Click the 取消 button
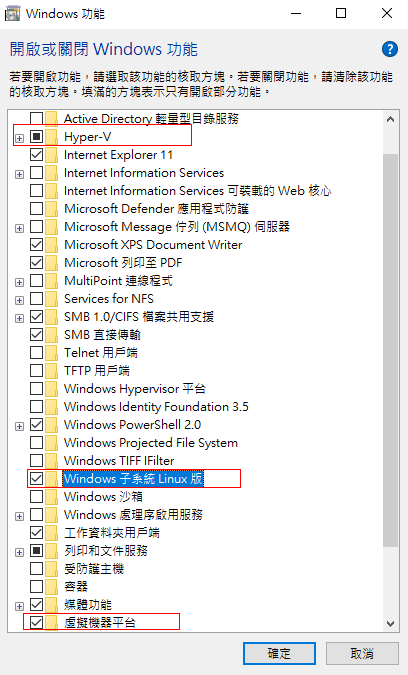The image size is (408, 675). click(x=362, y=653)
